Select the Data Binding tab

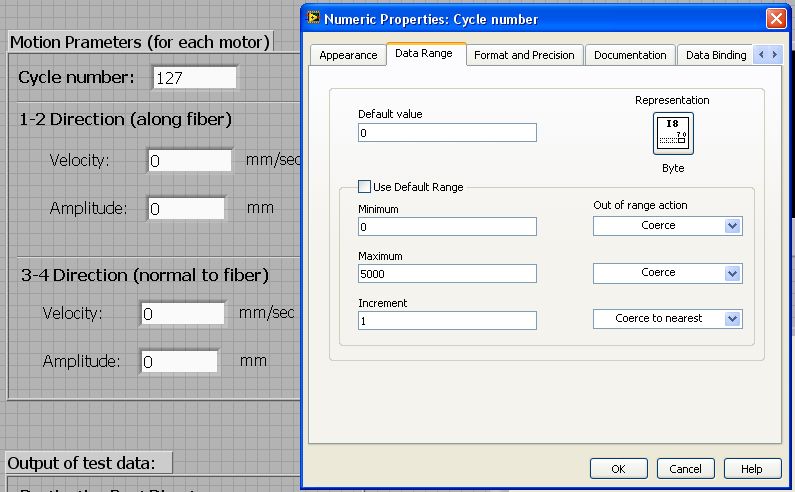point(715,55)
